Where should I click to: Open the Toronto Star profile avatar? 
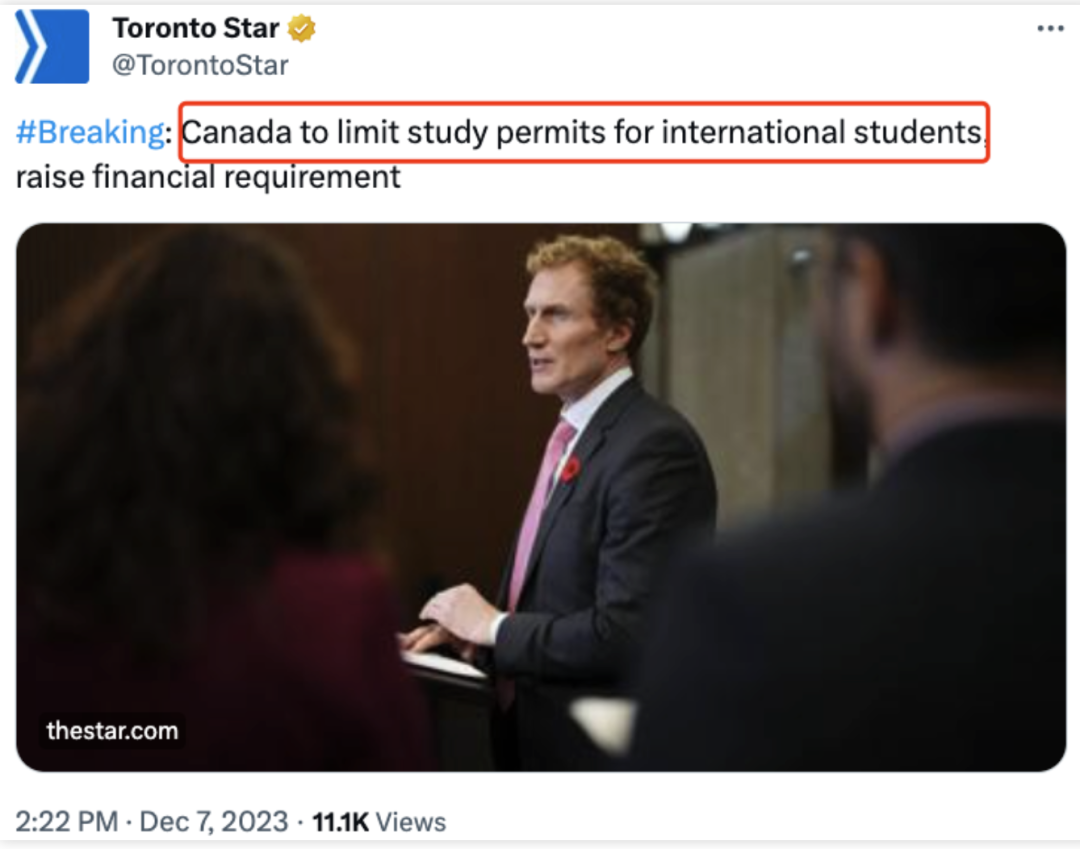(x=52, y=47)
